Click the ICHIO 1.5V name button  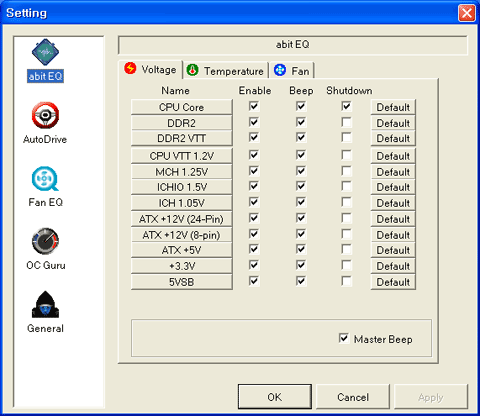182,187
